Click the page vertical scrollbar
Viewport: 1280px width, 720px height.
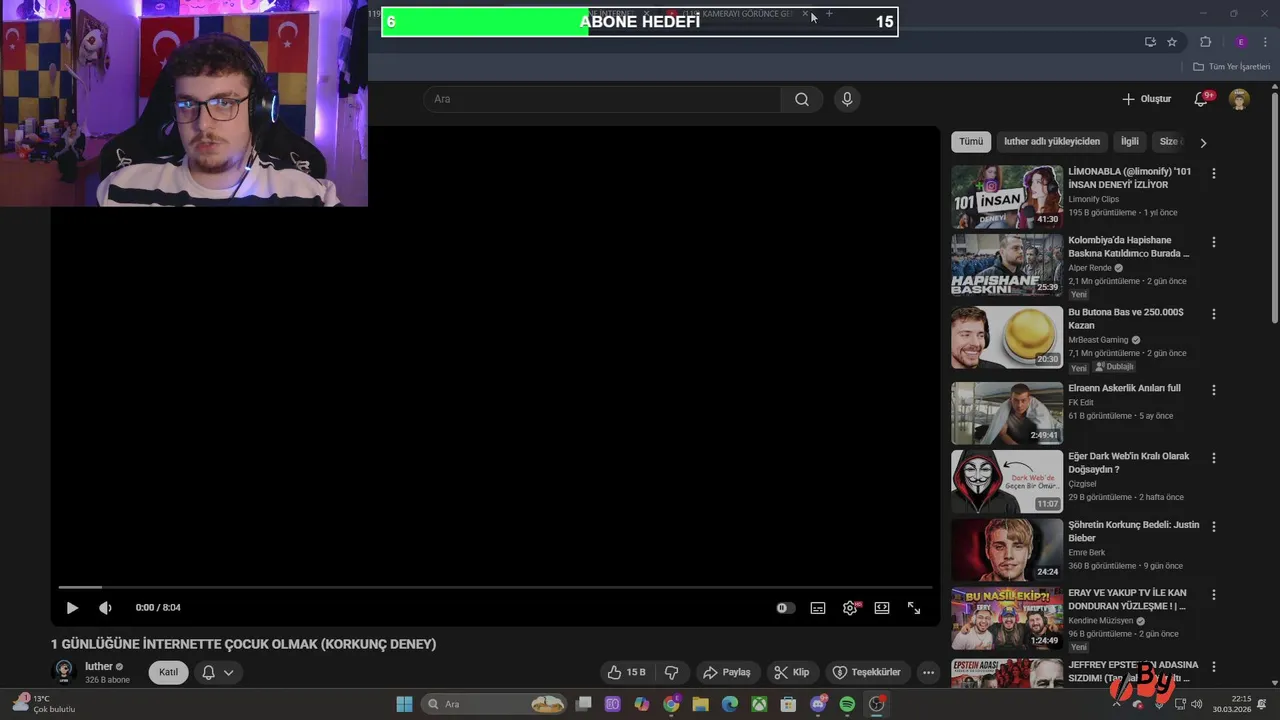[x=1274, y=208]
